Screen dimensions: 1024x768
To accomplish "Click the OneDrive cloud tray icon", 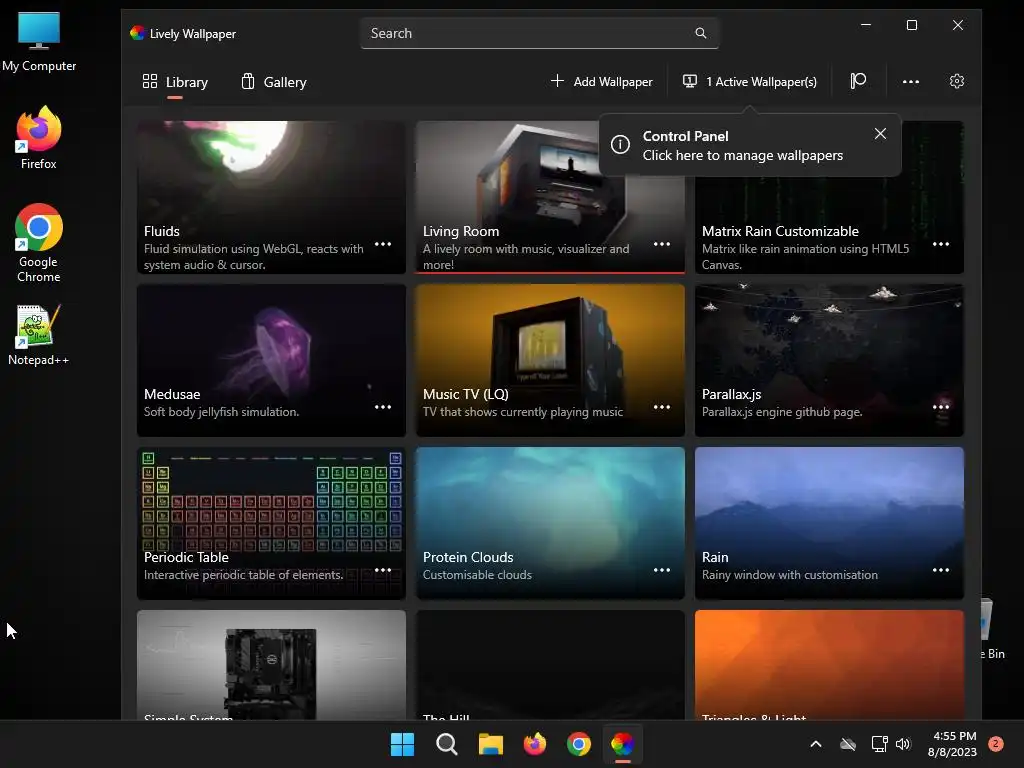I will coord(848,744).
